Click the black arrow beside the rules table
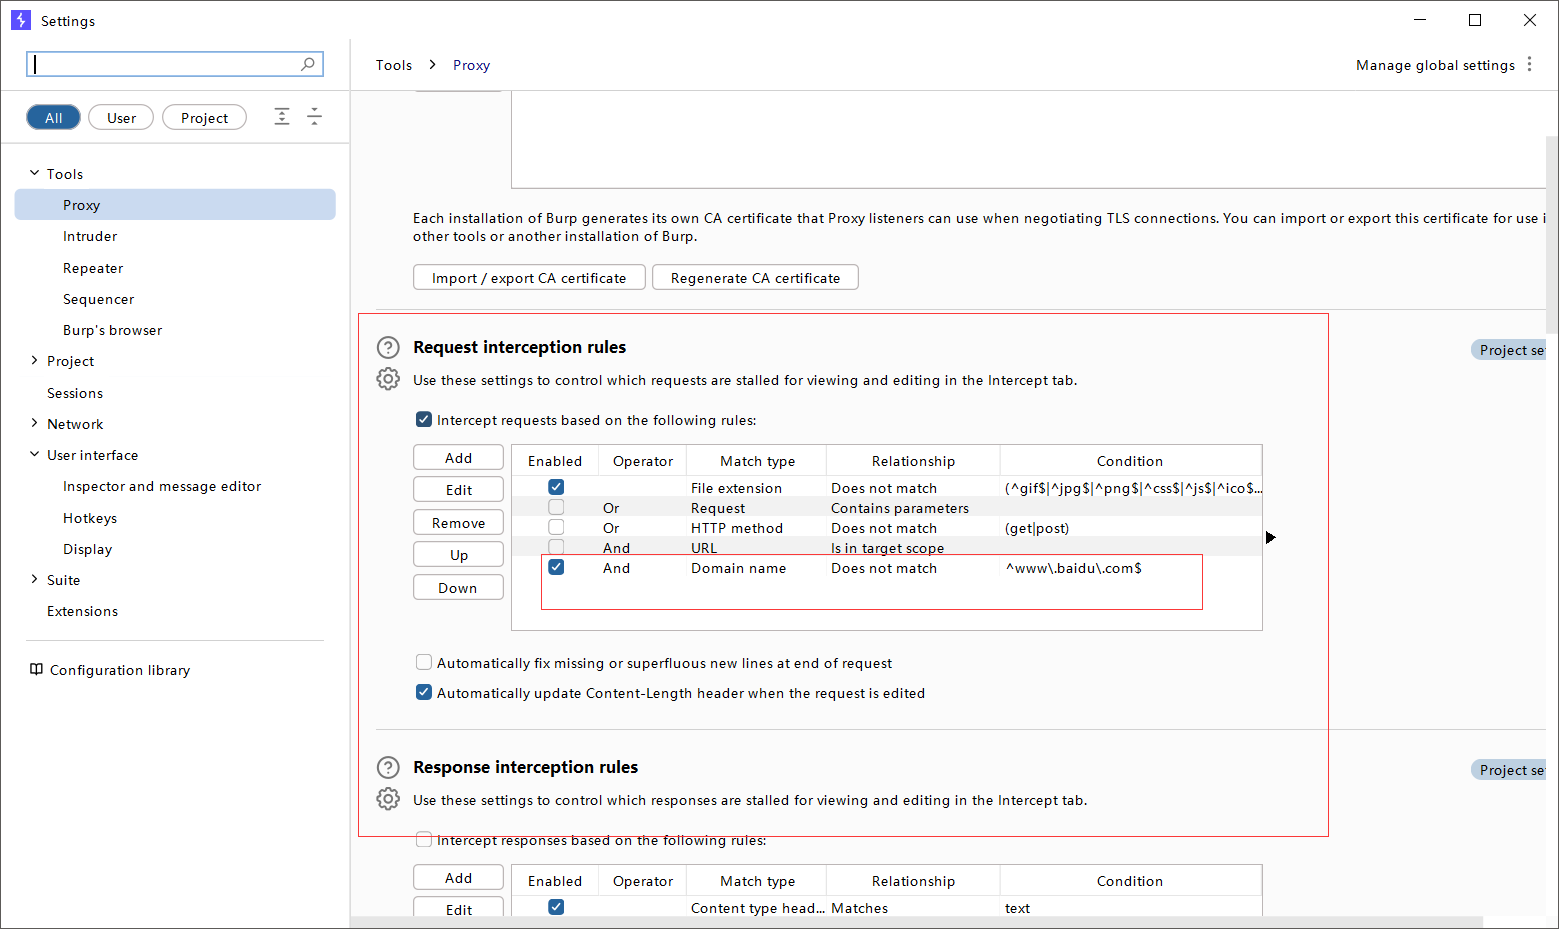 pos(1270,537)
